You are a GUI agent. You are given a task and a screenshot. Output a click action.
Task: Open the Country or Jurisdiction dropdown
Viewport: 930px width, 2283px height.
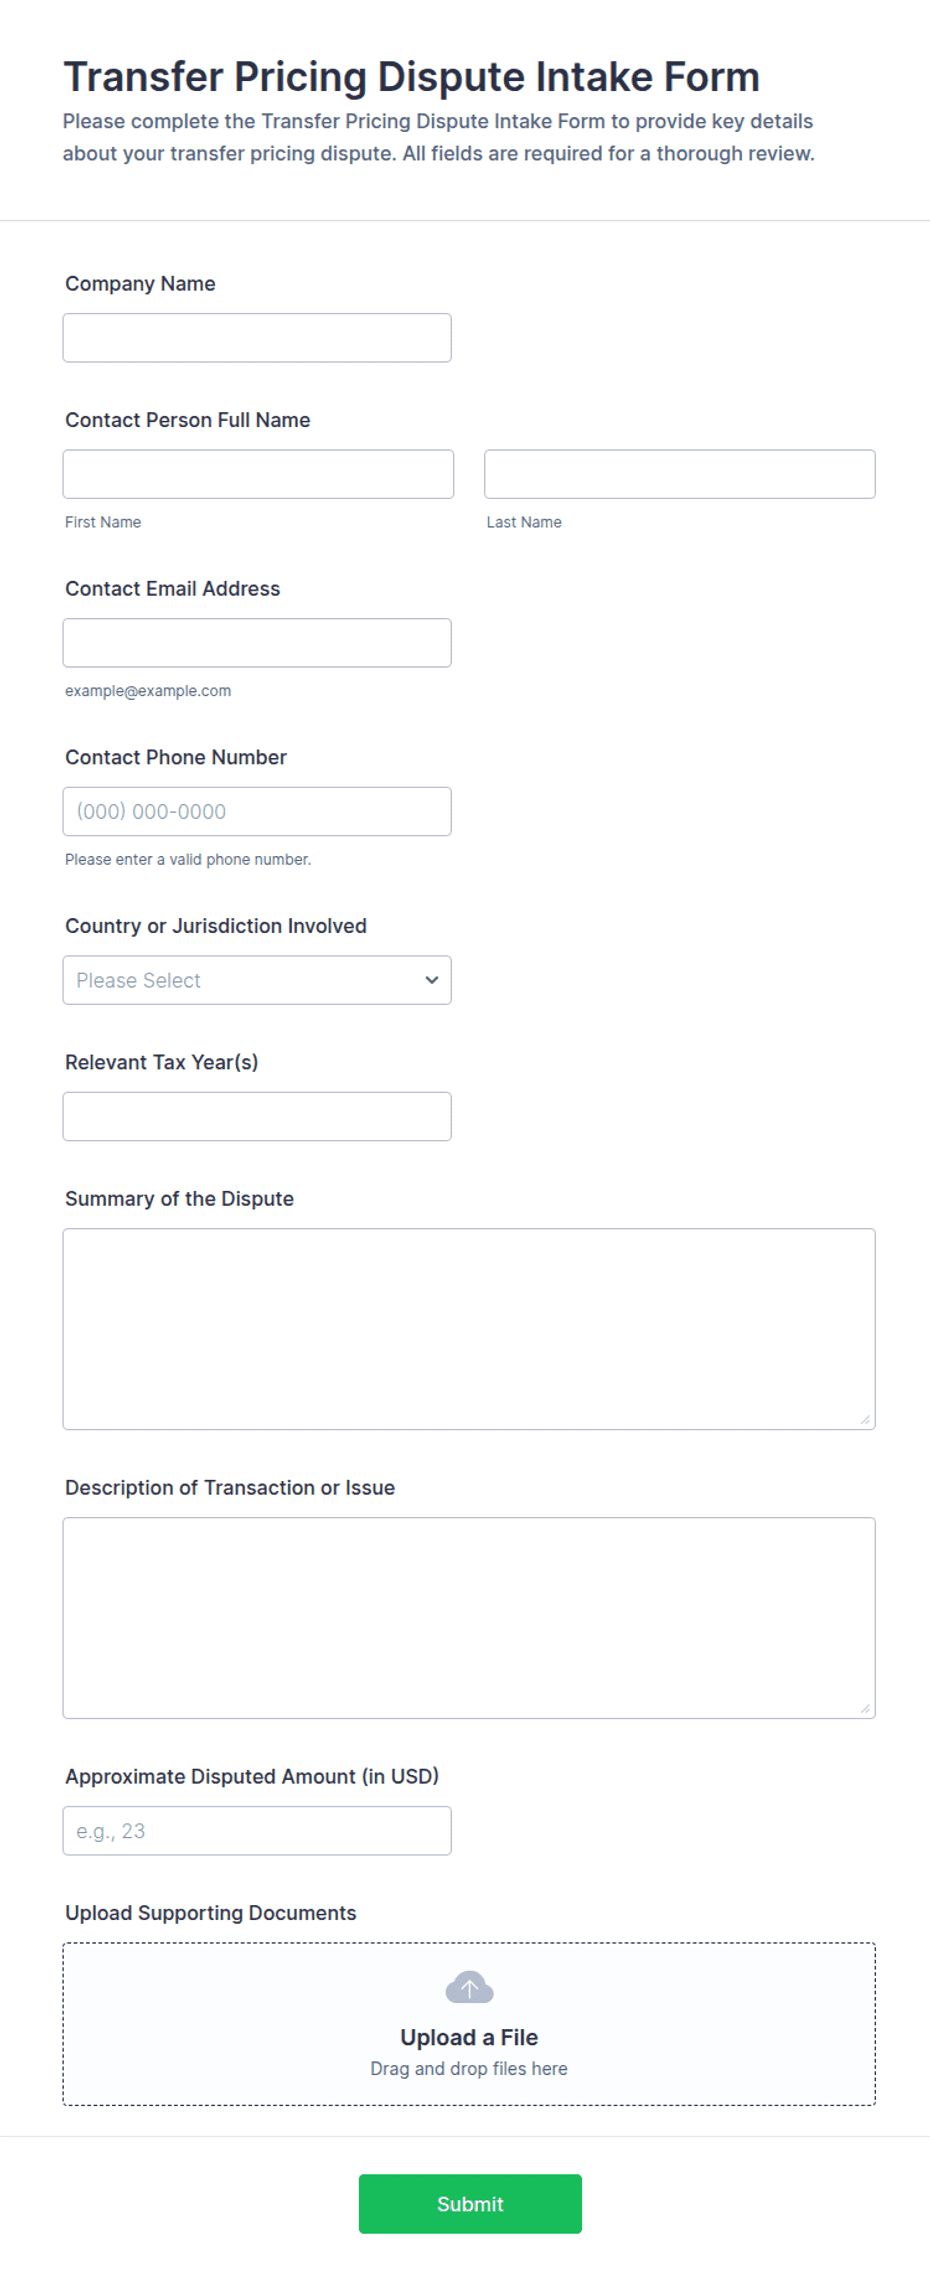[x=257, y=980]
